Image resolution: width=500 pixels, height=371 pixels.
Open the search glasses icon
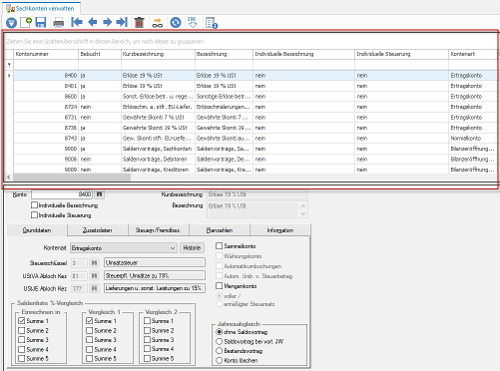coord(157,23)
